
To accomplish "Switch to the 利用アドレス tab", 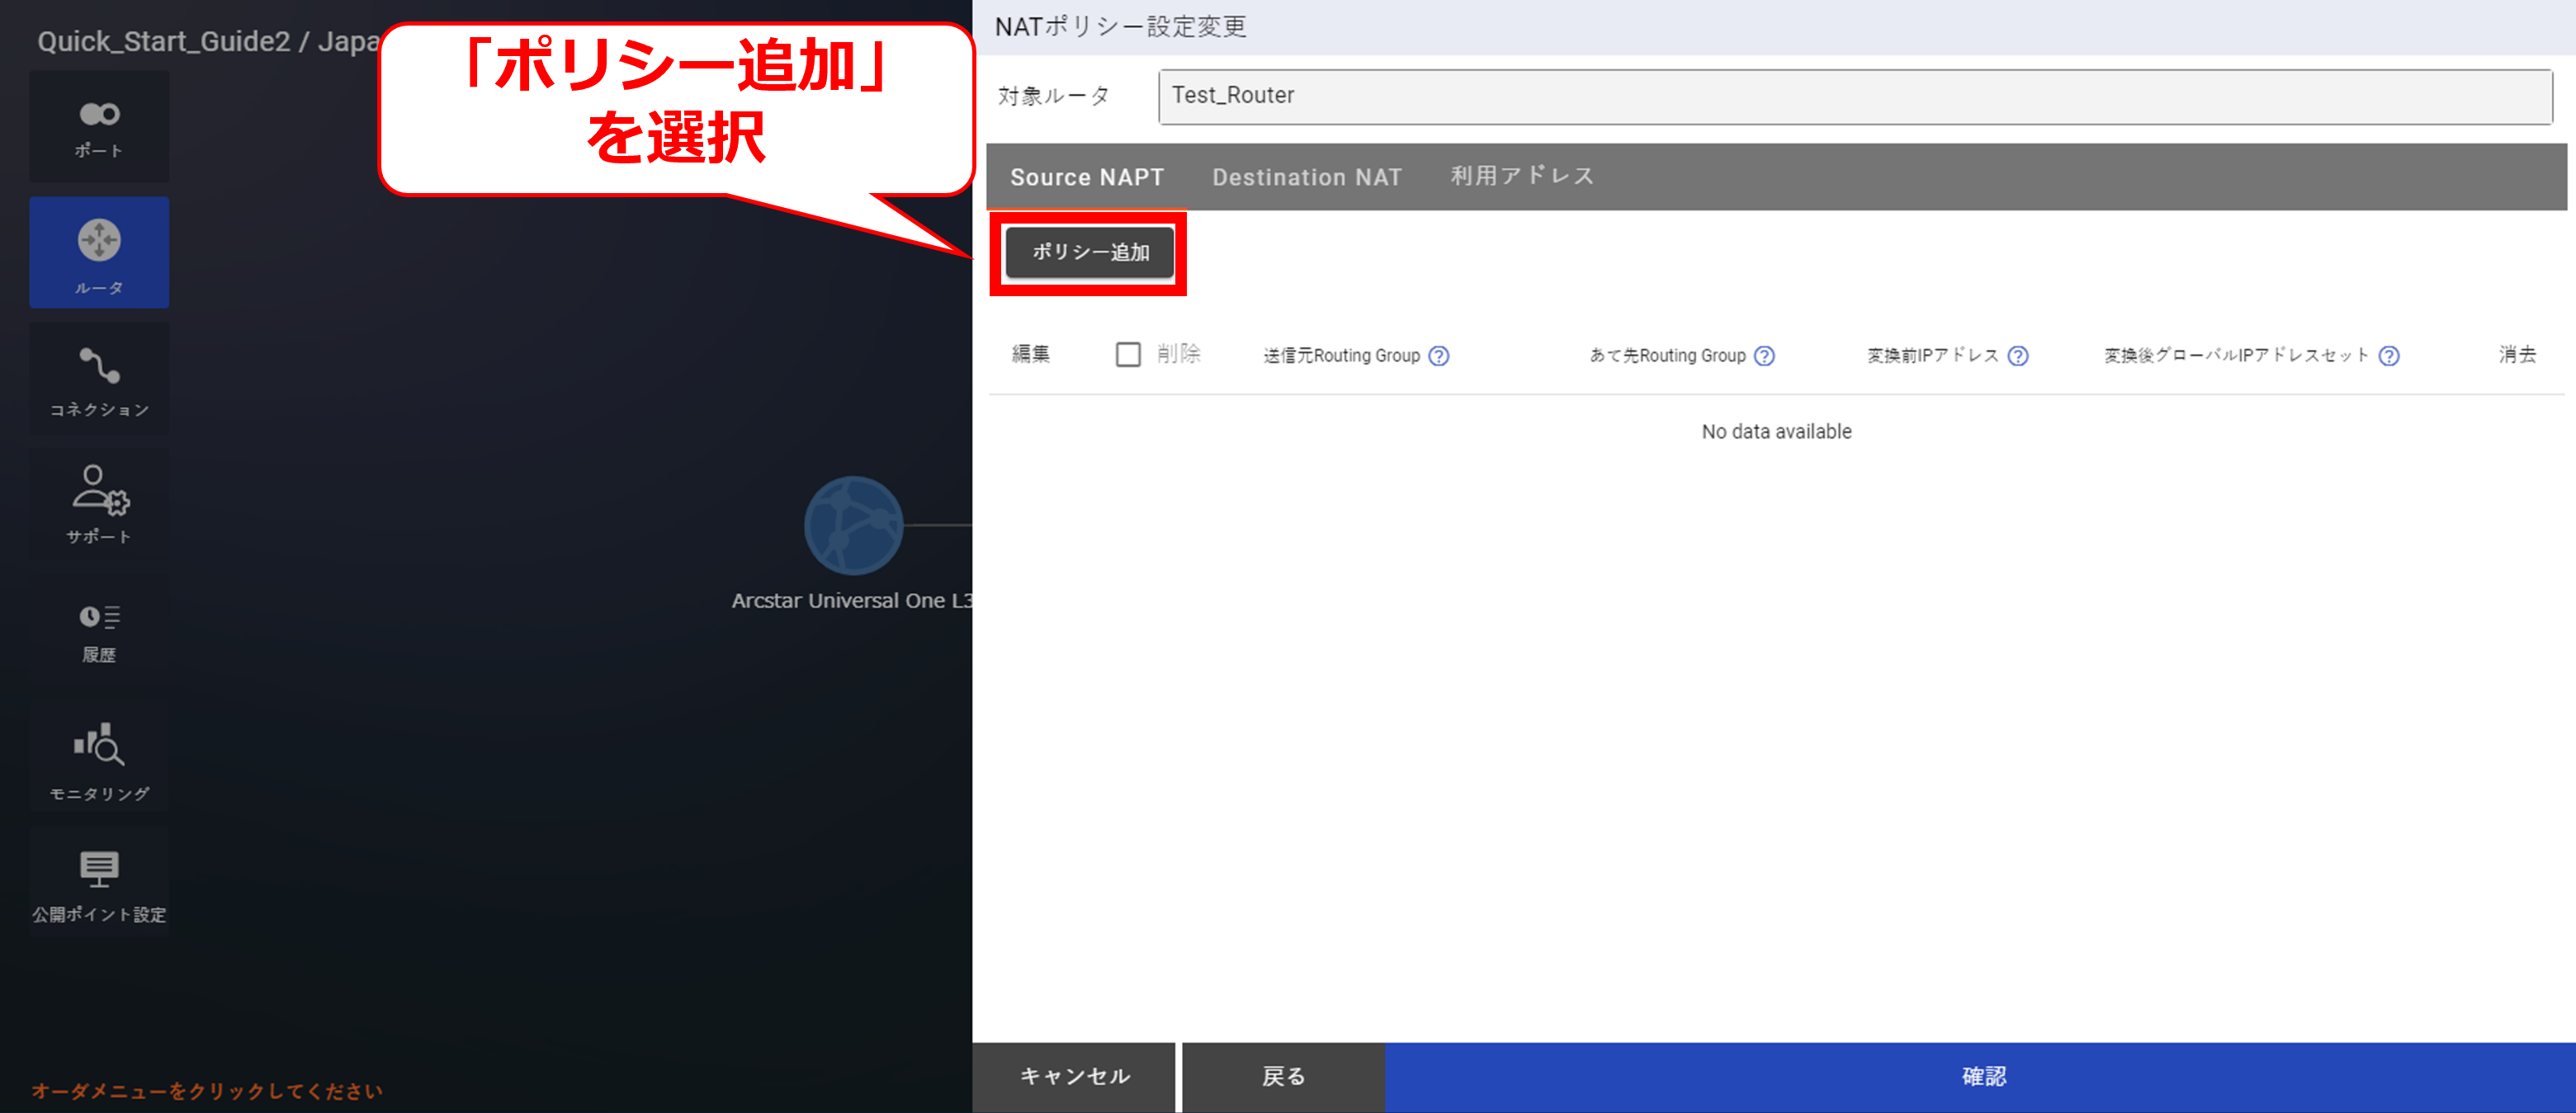I will [1521, 176].
